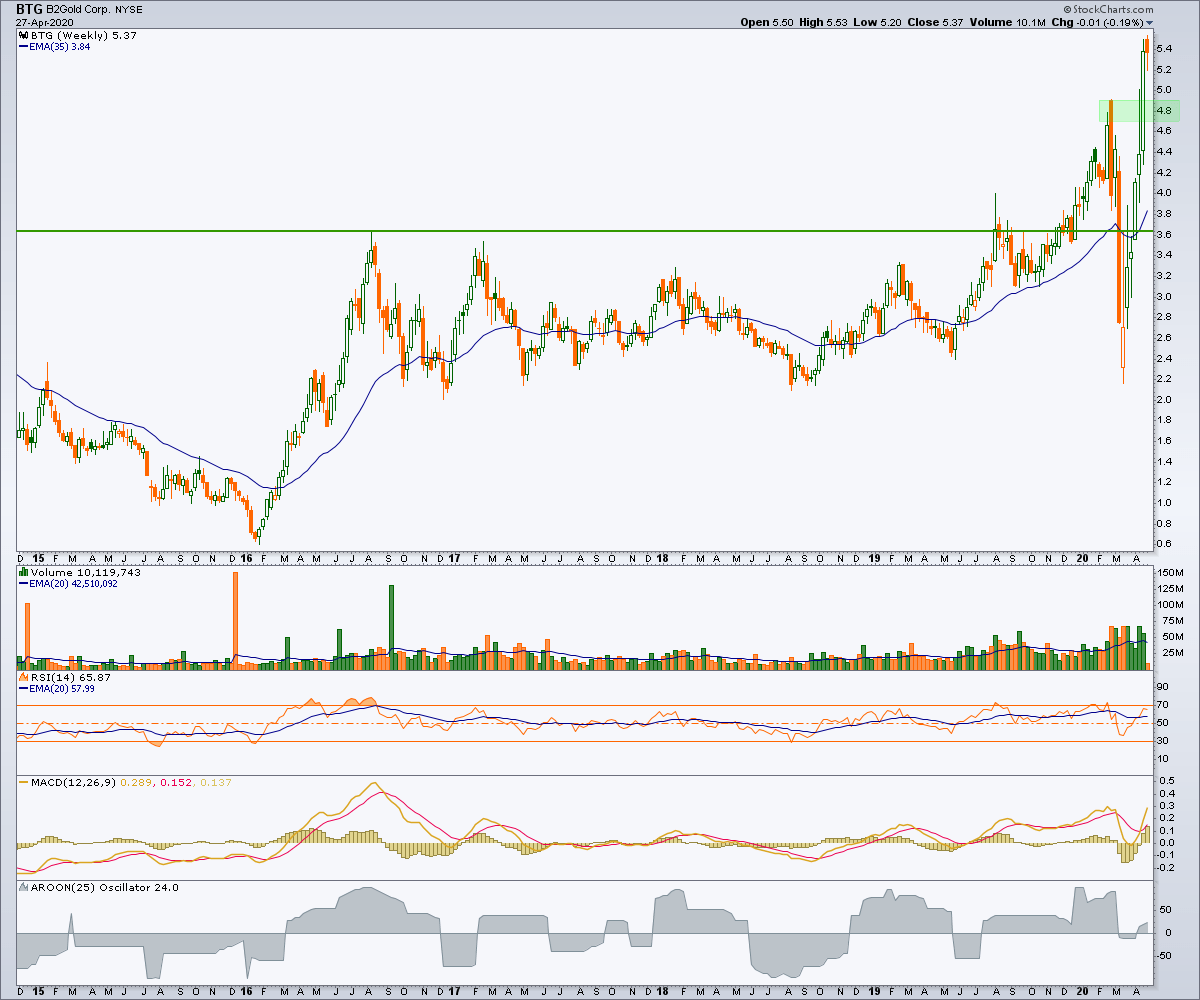This screenshot has height=1000, width=1200.
Task: Click the 3.6 price axis label
Action: click(x=1163, y=234)
